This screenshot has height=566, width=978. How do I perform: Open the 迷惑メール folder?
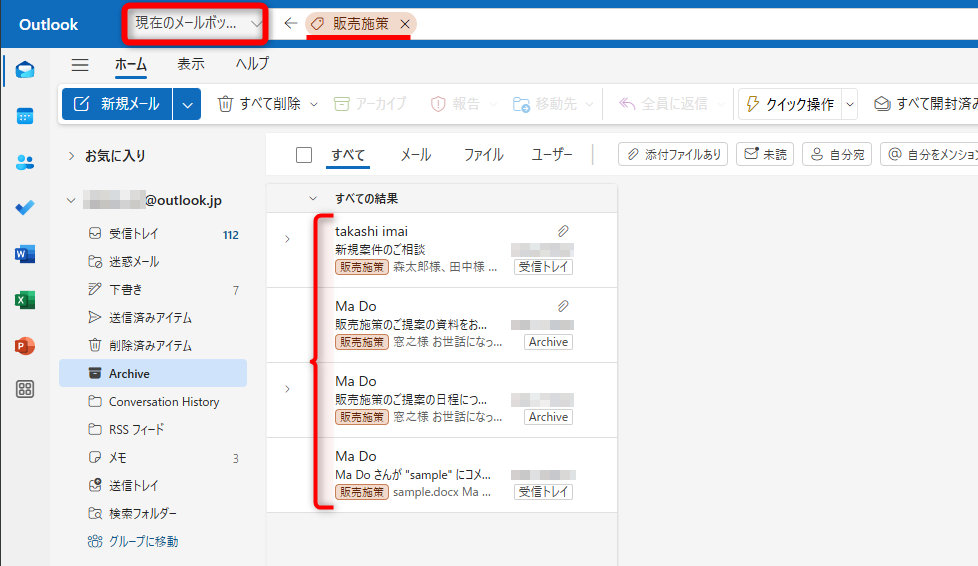pos(153,262)
